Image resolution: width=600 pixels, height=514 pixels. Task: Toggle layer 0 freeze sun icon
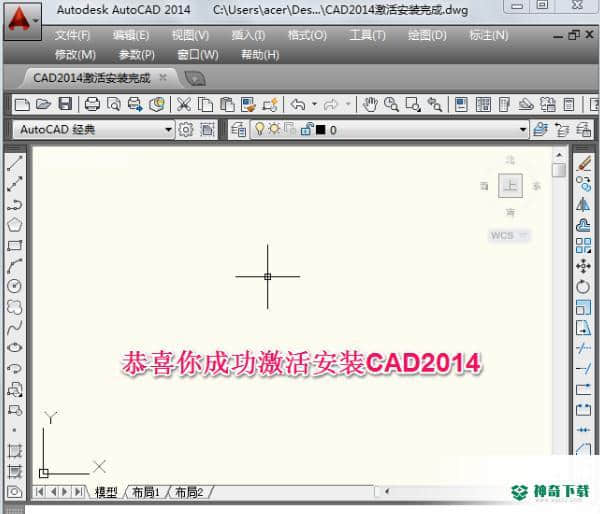point(274,129)
